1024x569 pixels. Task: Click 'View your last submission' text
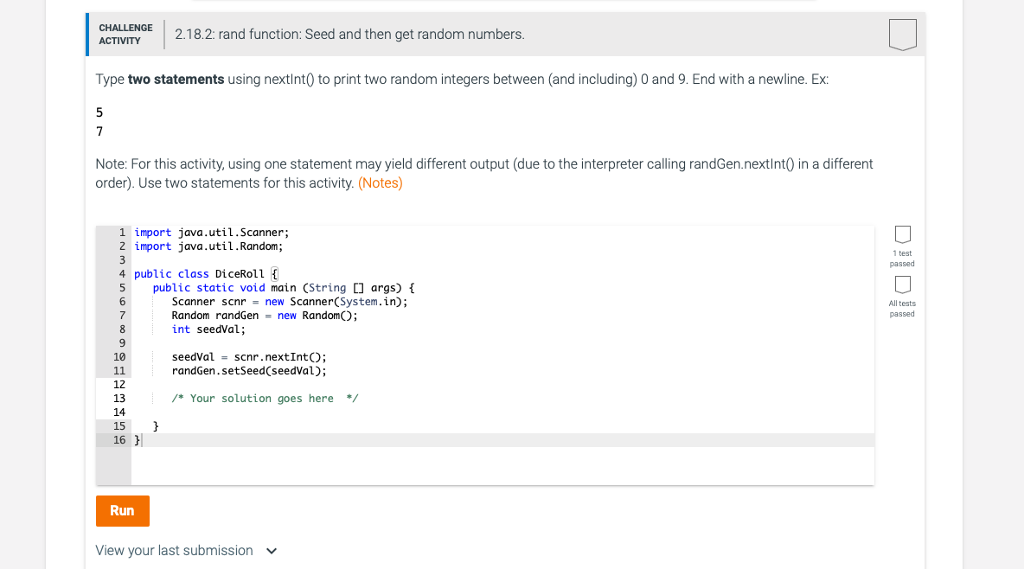[174, 550]
